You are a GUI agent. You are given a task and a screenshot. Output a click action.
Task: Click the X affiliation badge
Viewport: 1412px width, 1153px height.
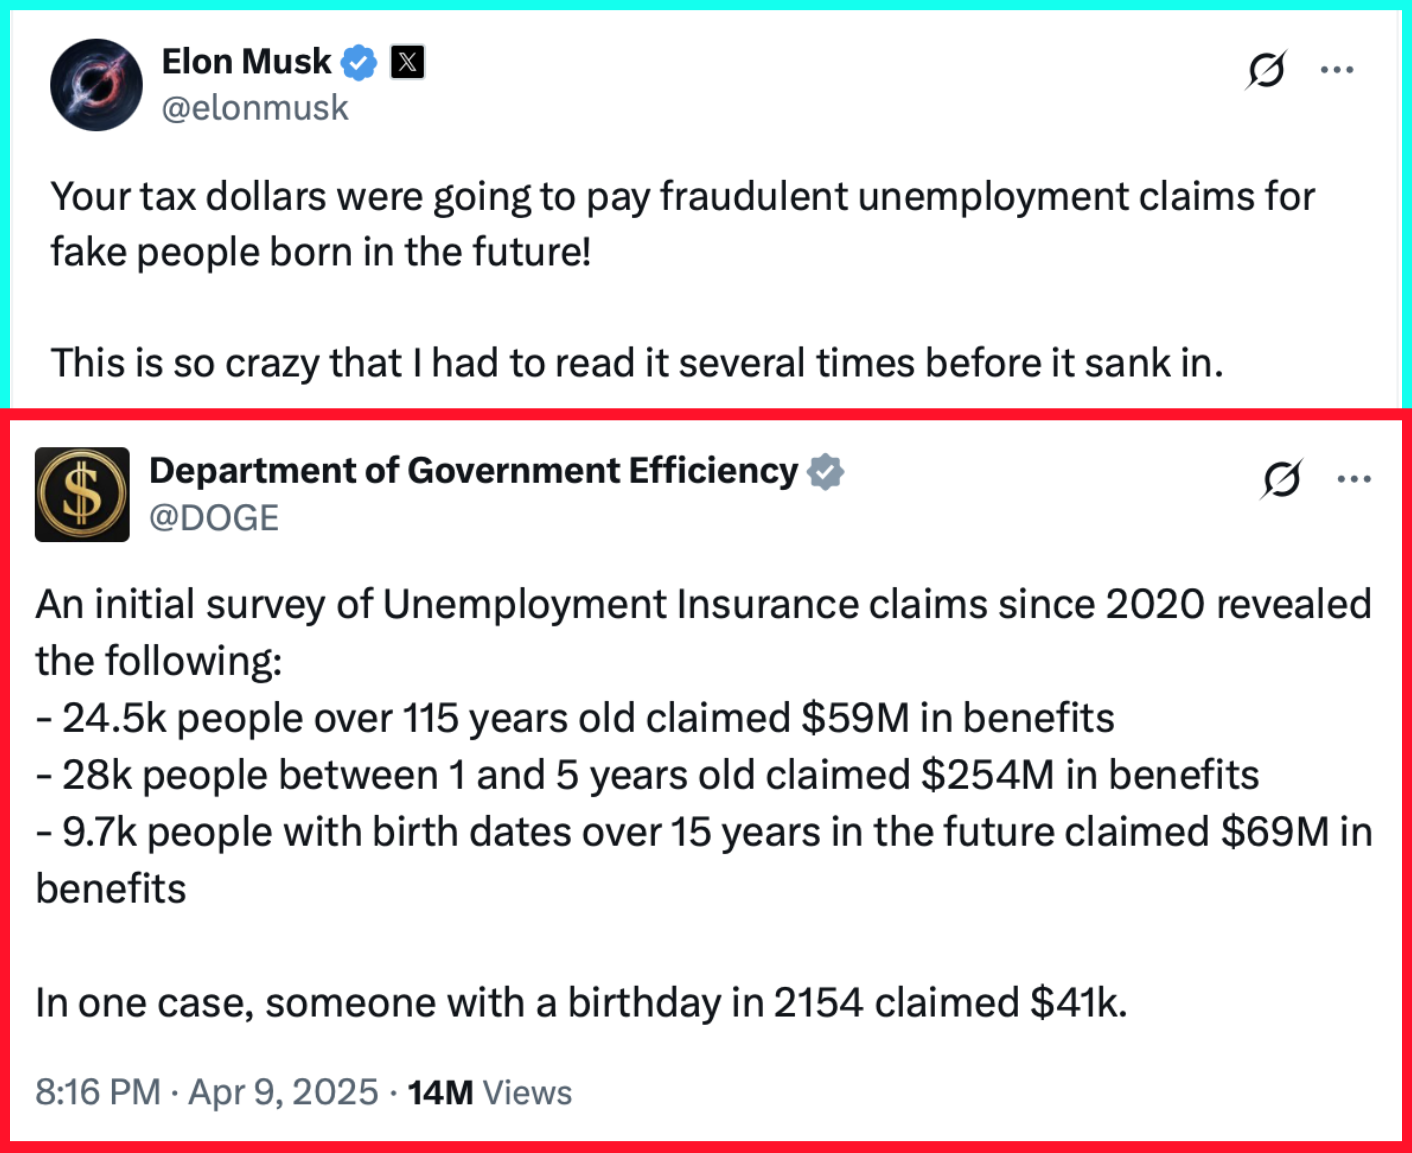click(407, 63)
